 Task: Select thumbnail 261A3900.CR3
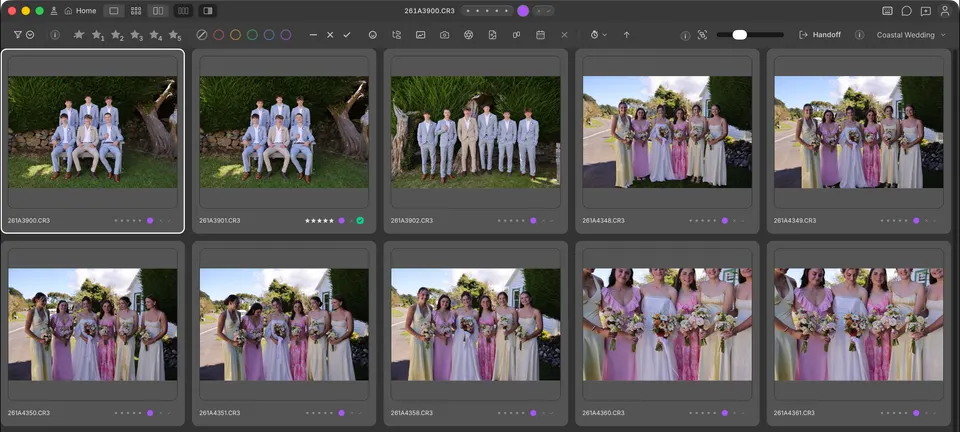(x=92, y=141)
